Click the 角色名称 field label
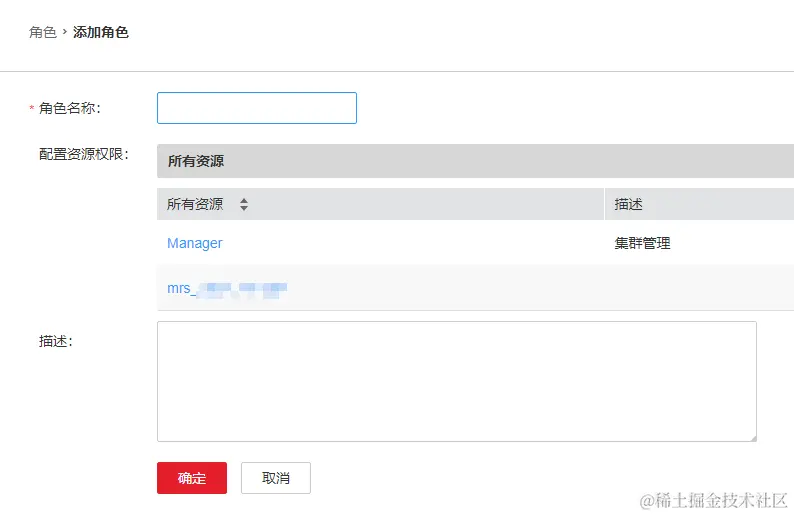This screenshot has width=794, height=516. click(70, 108)
